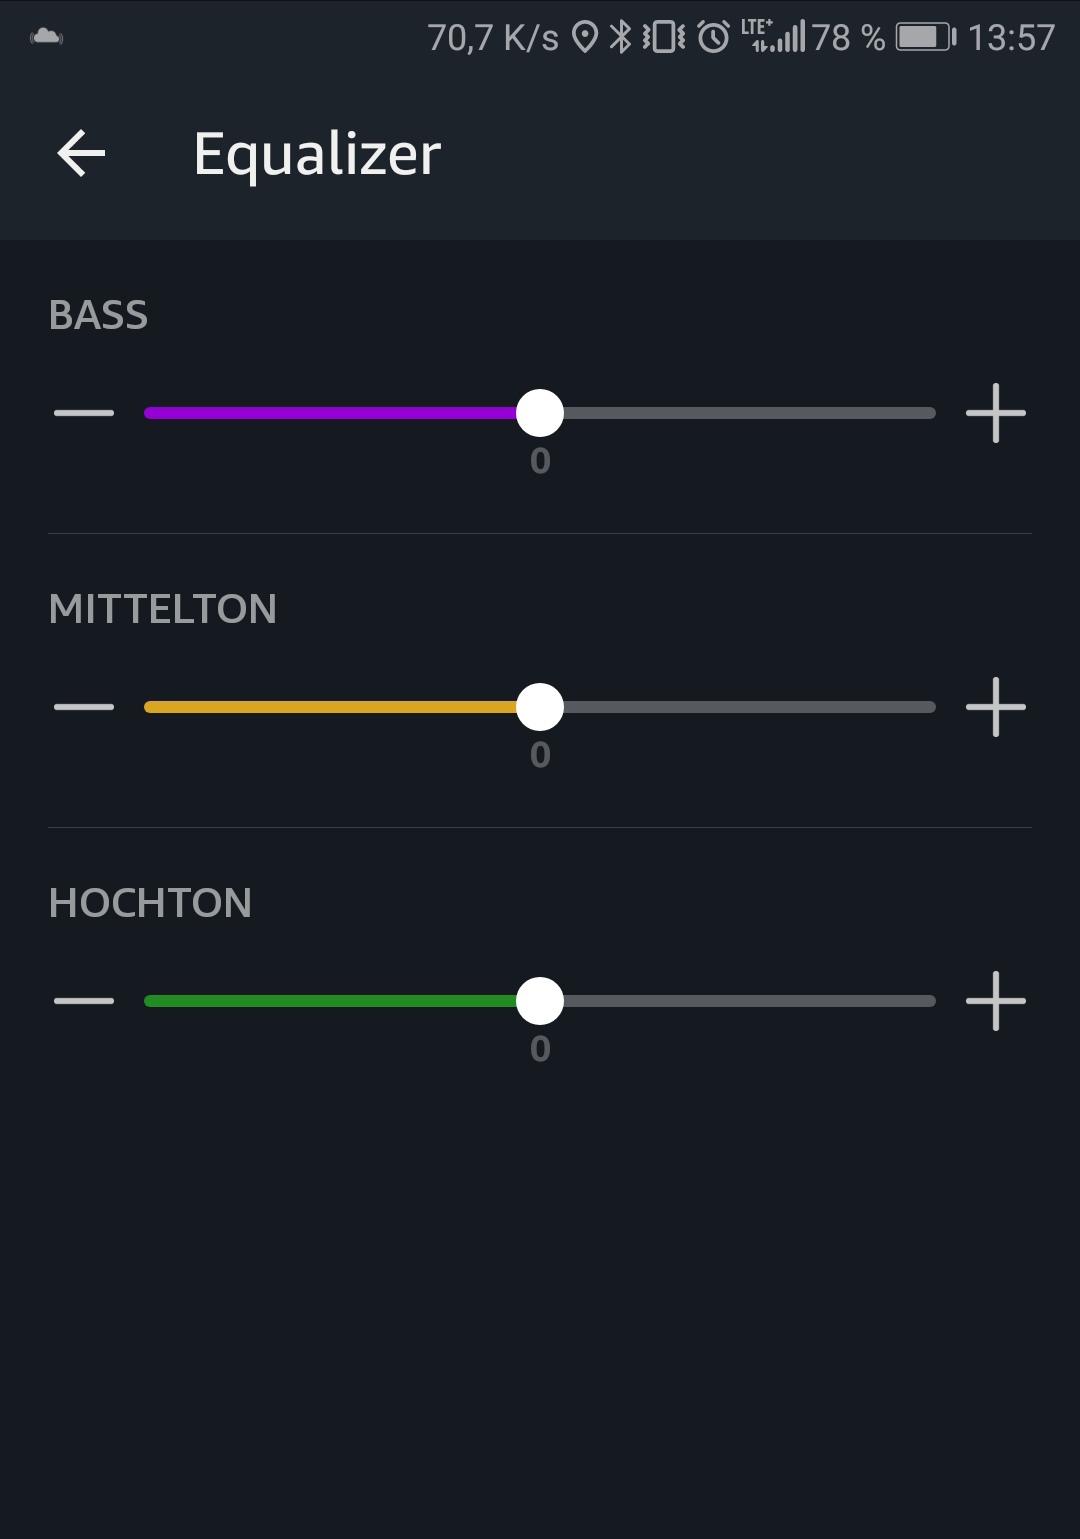
Task: Increase Bass with the plus icon
Action: 995,413
